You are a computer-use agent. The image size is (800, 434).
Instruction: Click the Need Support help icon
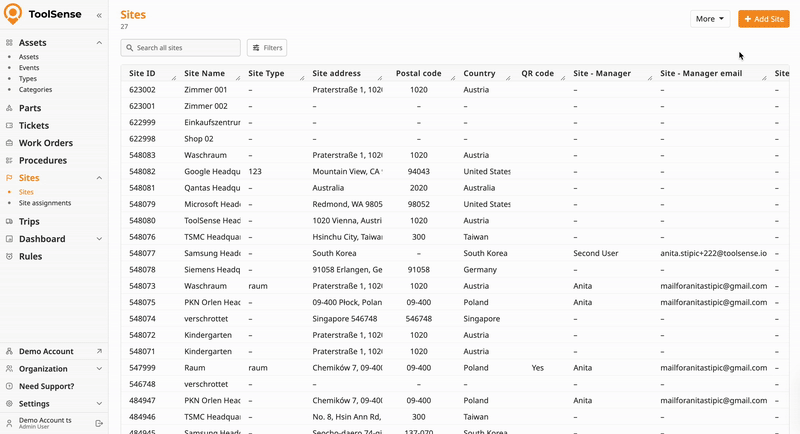[x=9, y=386]
